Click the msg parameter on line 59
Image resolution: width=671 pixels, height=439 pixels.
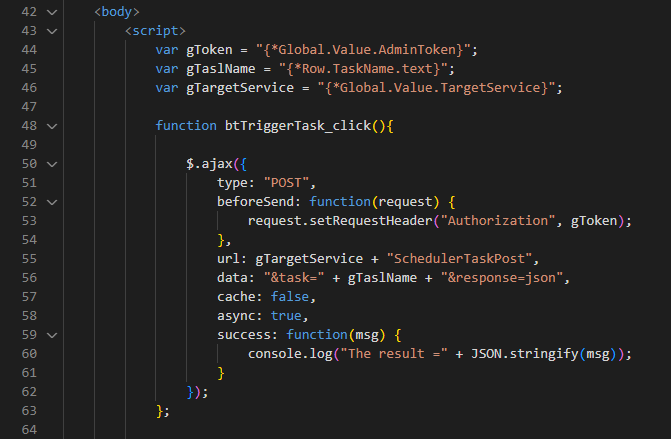pyautogui.click(x=367, y=335)
